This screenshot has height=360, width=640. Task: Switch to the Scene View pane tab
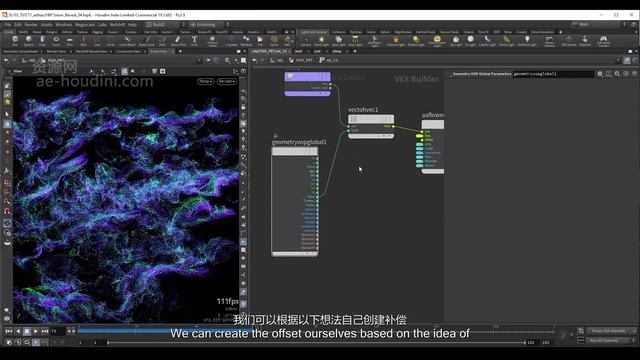159,51
